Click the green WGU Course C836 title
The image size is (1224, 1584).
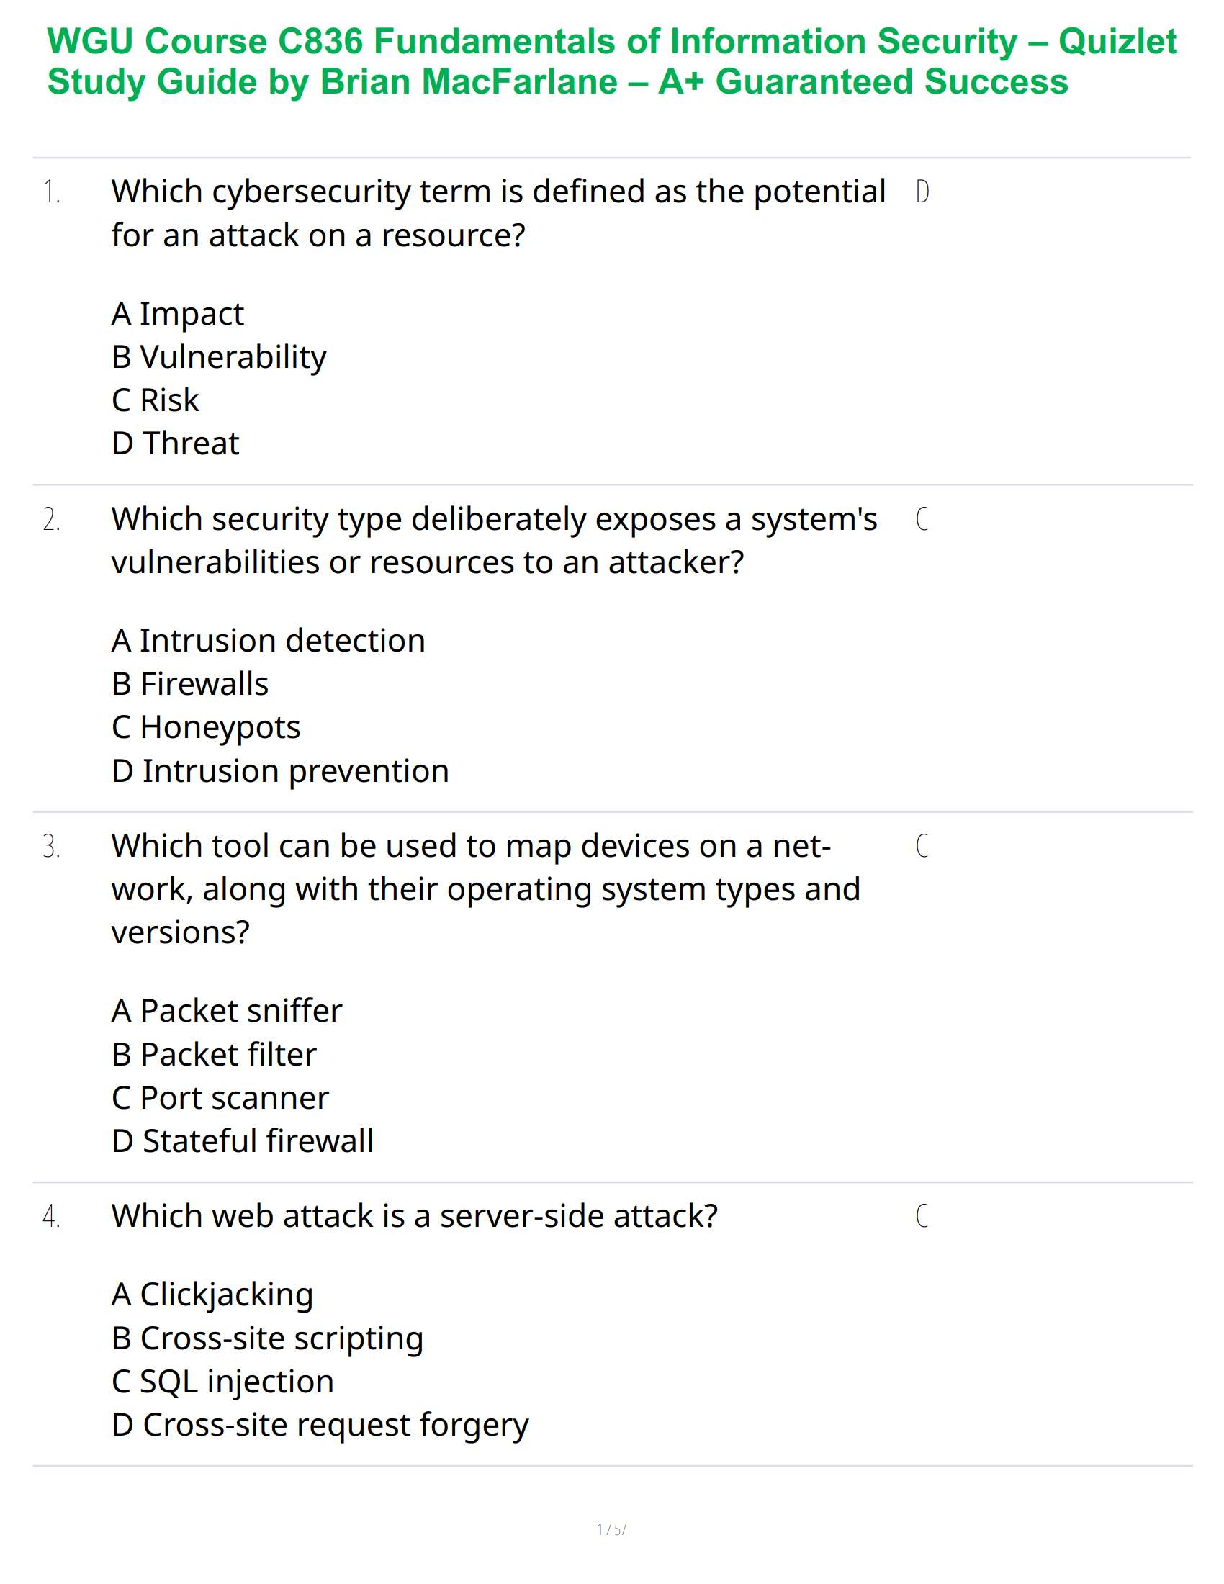click(x=611, y=62)
